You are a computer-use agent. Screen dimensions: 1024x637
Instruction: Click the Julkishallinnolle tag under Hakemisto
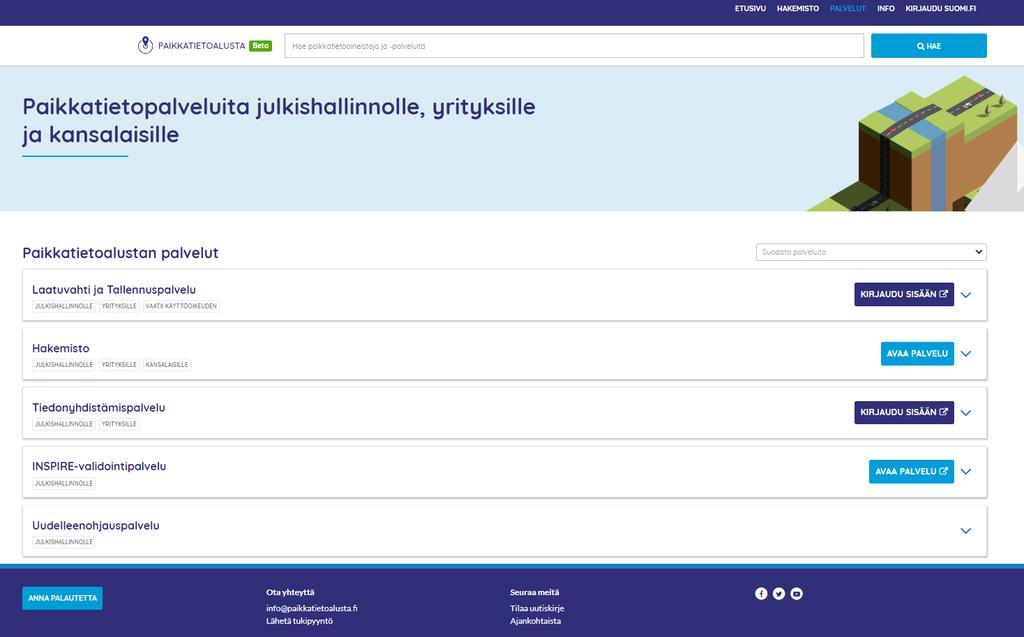point(64,365)
